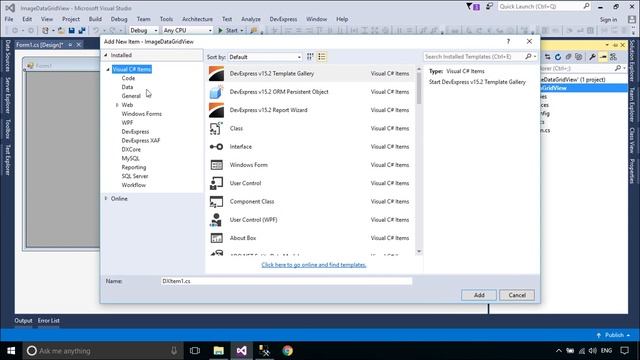640x360 pixels.
Task: Click the Add button
Action: tap(479, 295)
